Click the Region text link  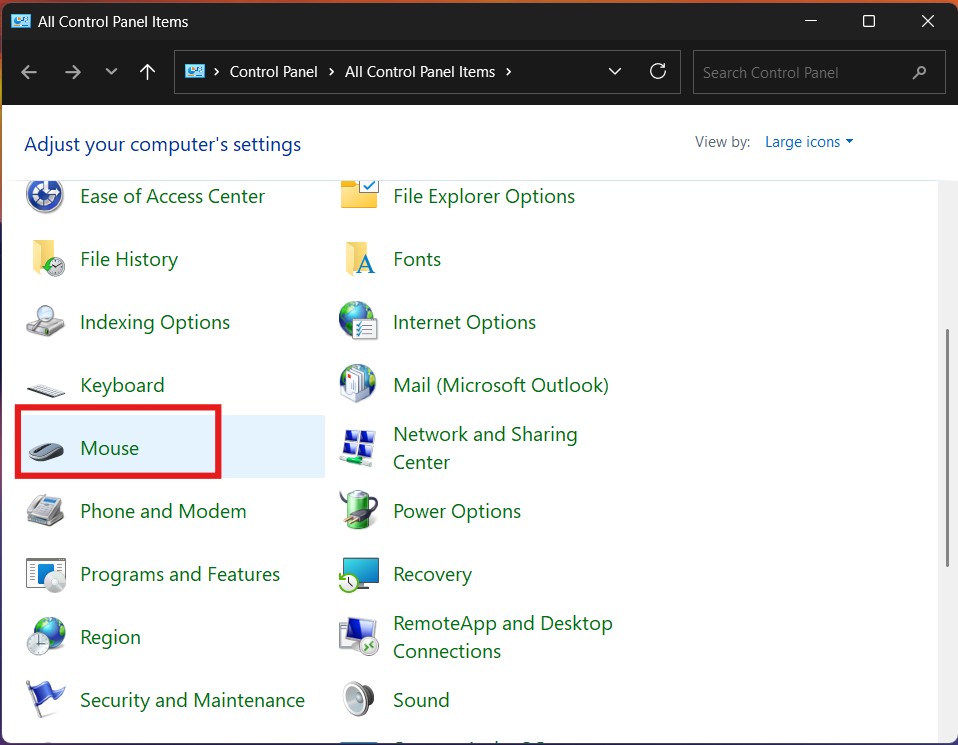click(x=111, y=637)
